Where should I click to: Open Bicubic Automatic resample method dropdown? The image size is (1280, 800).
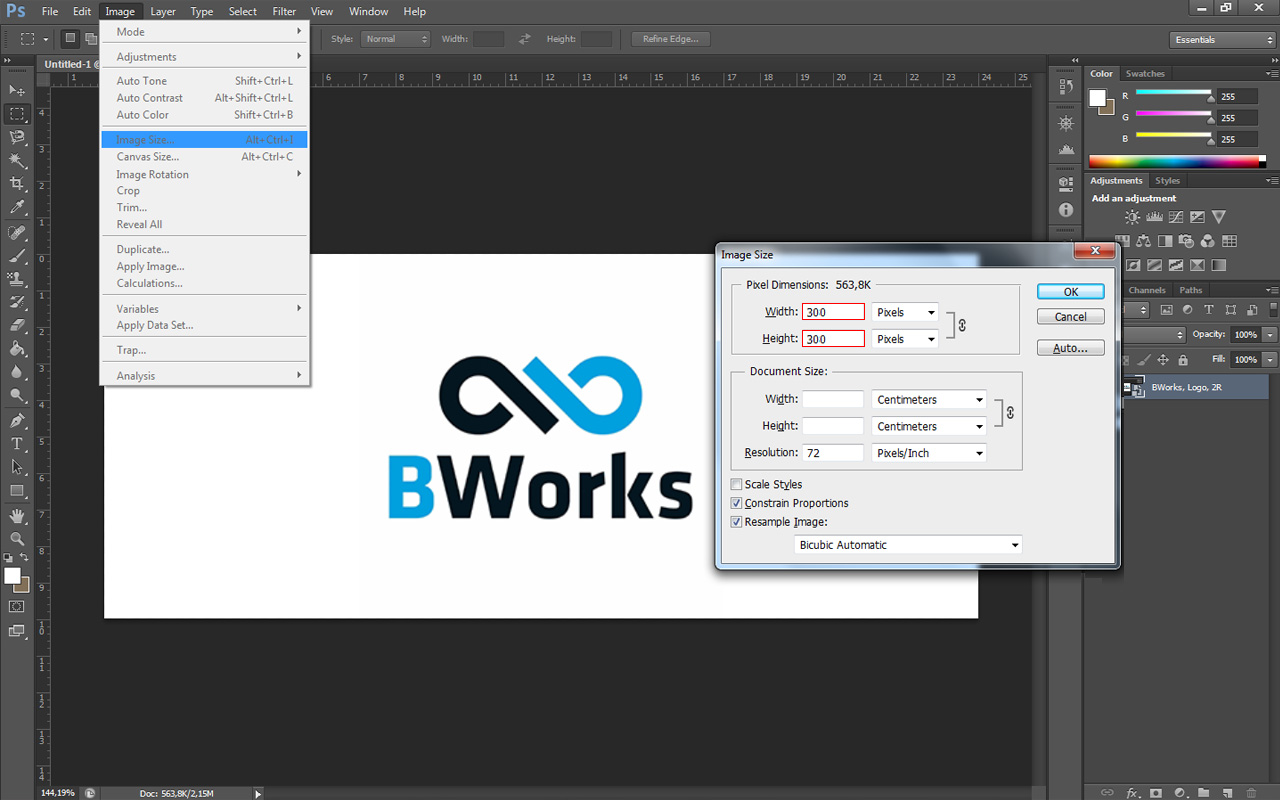[908, 545]
